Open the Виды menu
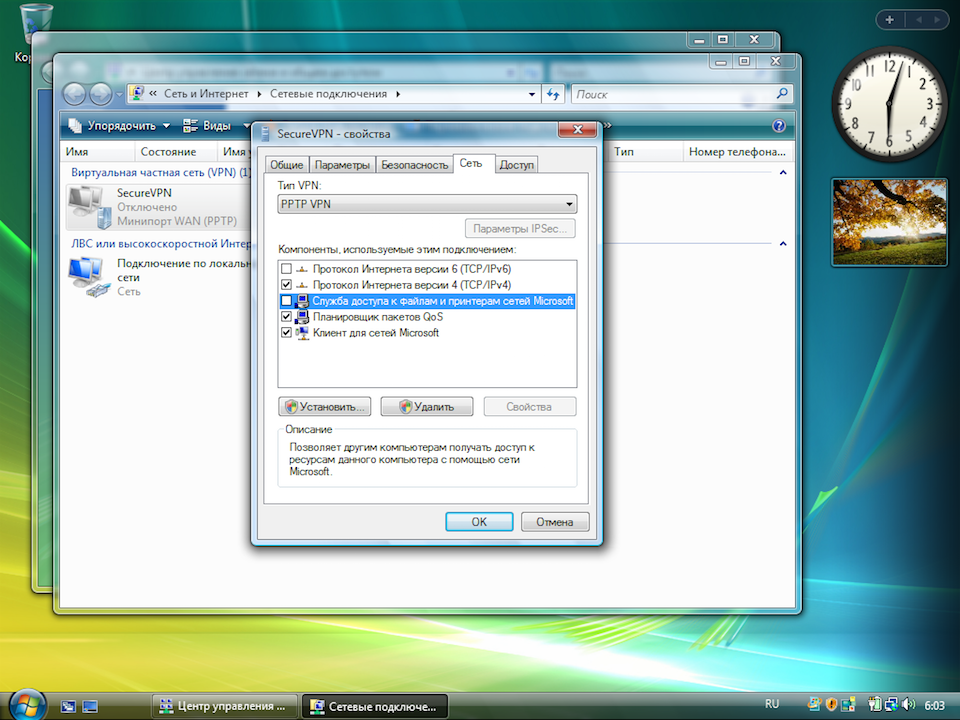 coord(216,126)
